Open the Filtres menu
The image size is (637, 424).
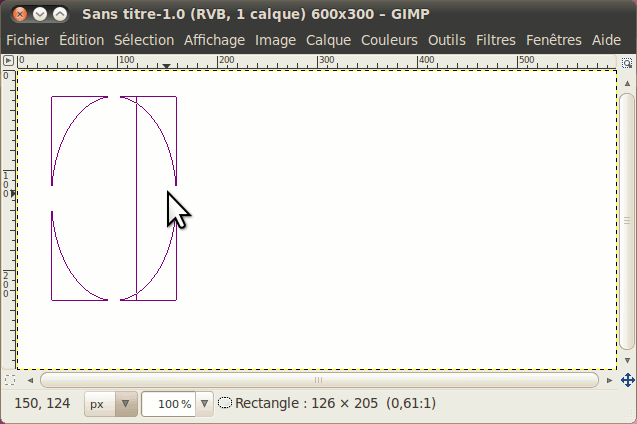coord(496,40)
